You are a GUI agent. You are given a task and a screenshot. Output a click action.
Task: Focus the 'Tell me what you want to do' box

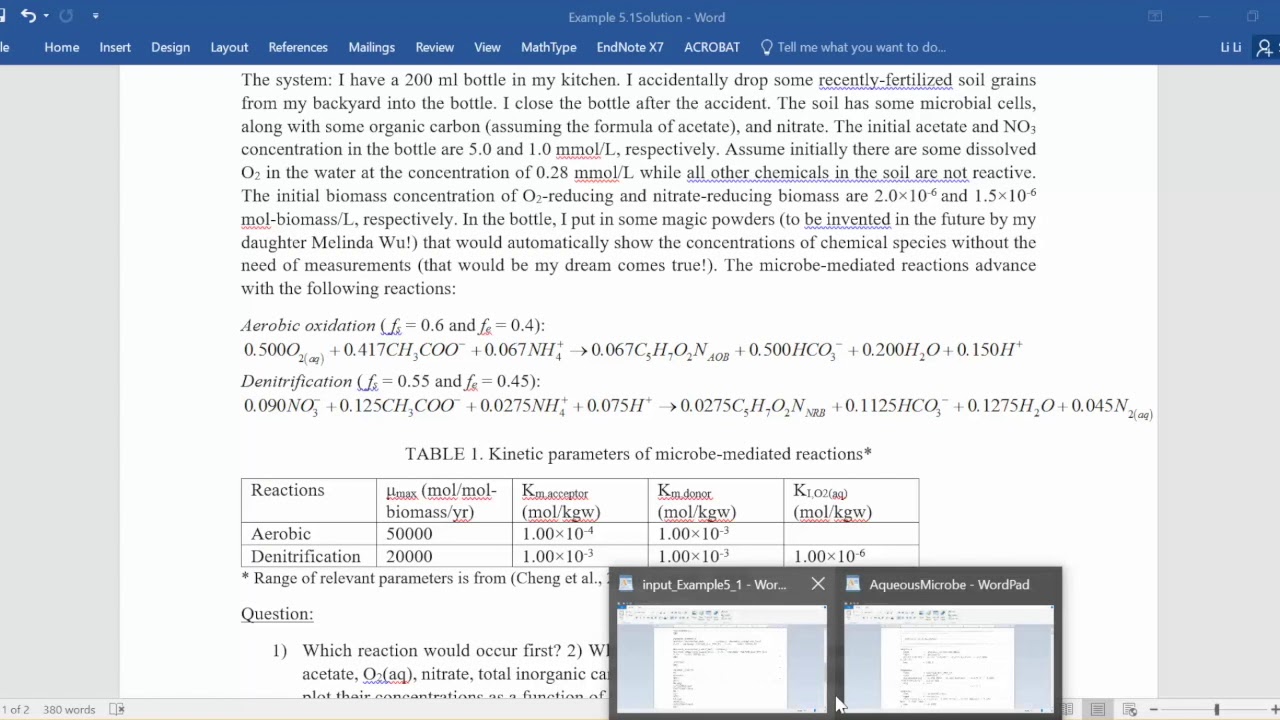861,47
